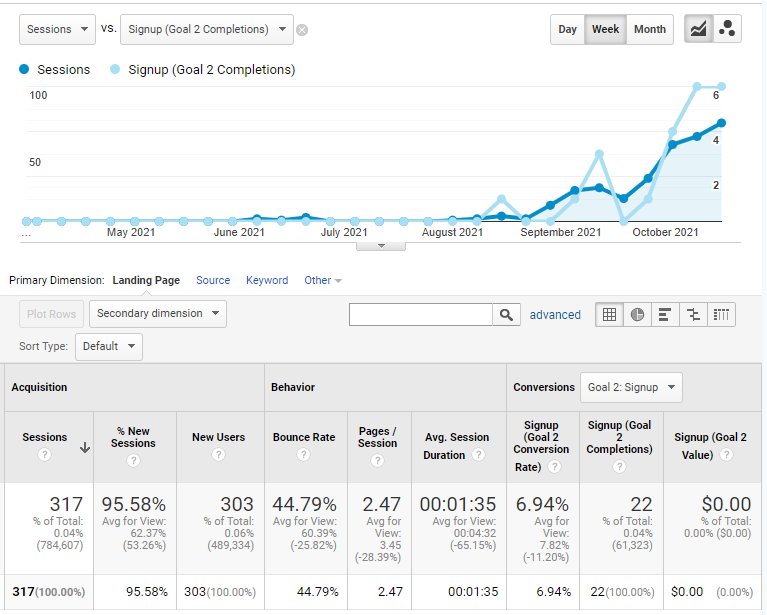Switch to motion chart bubbles icon
This screenshot has width=767, height=615.
[727, 29]
